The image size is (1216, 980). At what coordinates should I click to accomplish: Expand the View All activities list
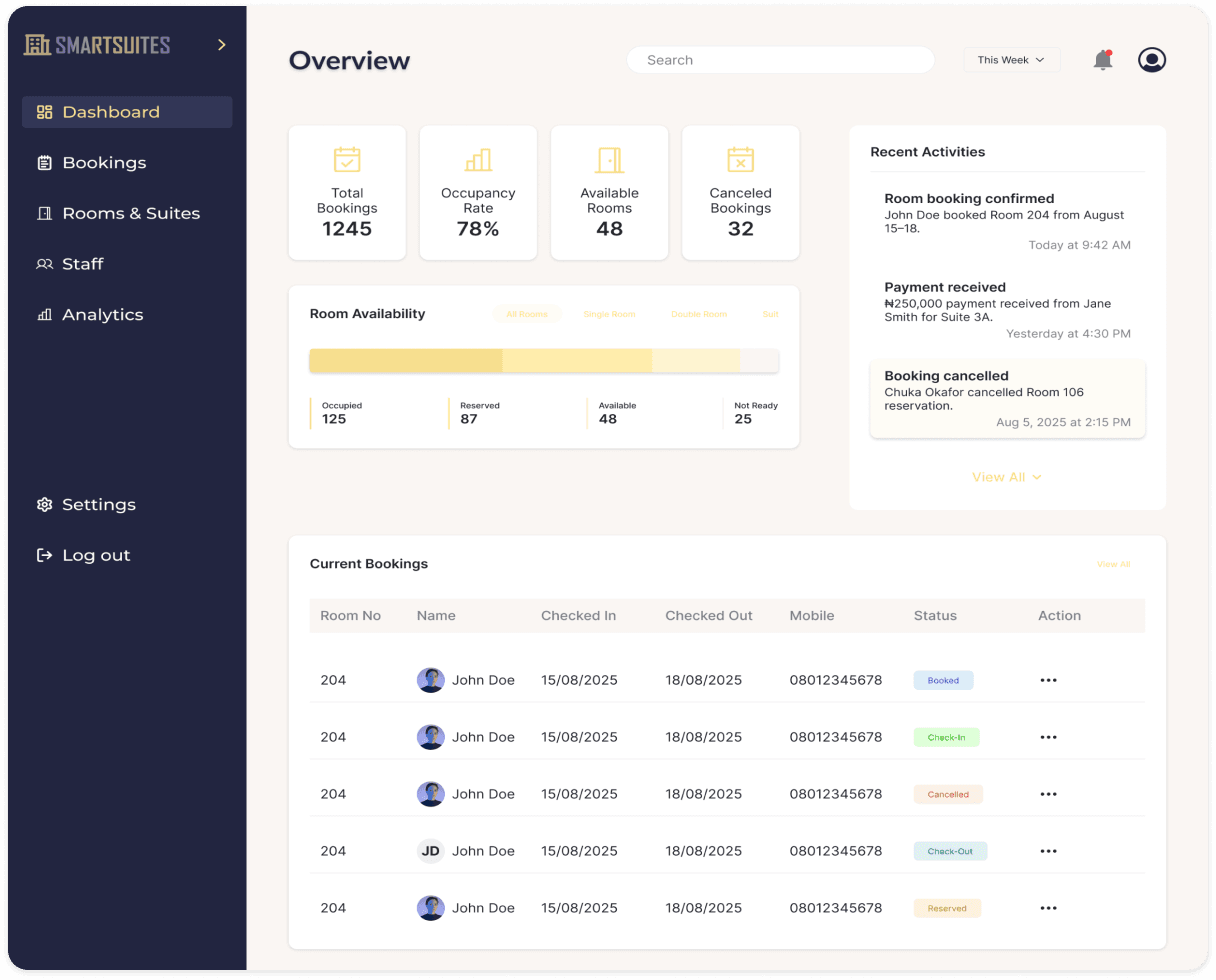pos(1007,477)
